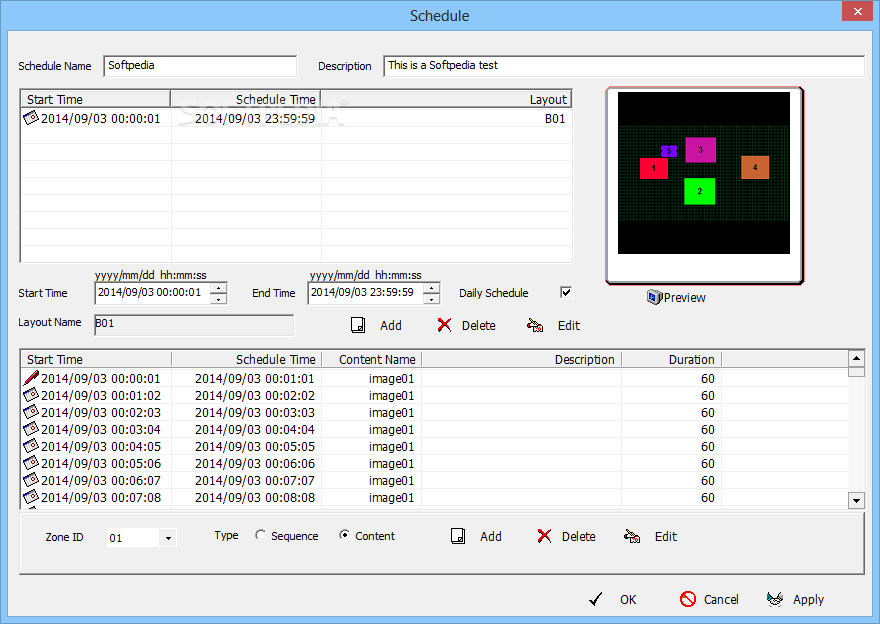Click the Preview monitor icon

(x=654, y=297)
